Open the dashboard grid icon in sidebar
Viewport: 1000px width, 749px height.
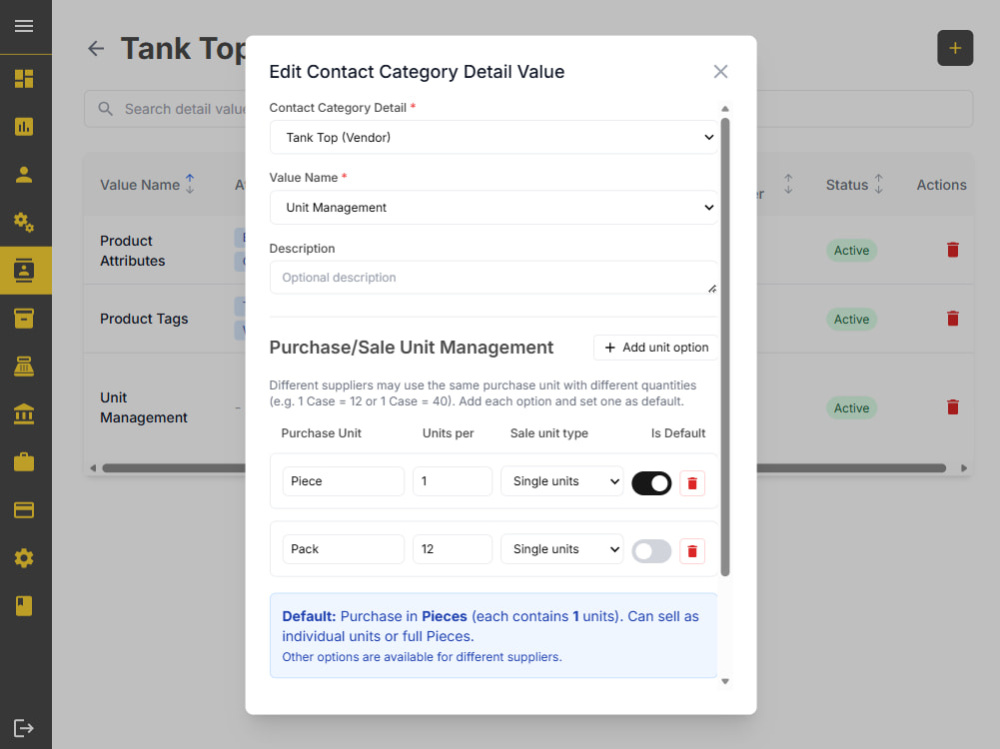tap(24, 78)
